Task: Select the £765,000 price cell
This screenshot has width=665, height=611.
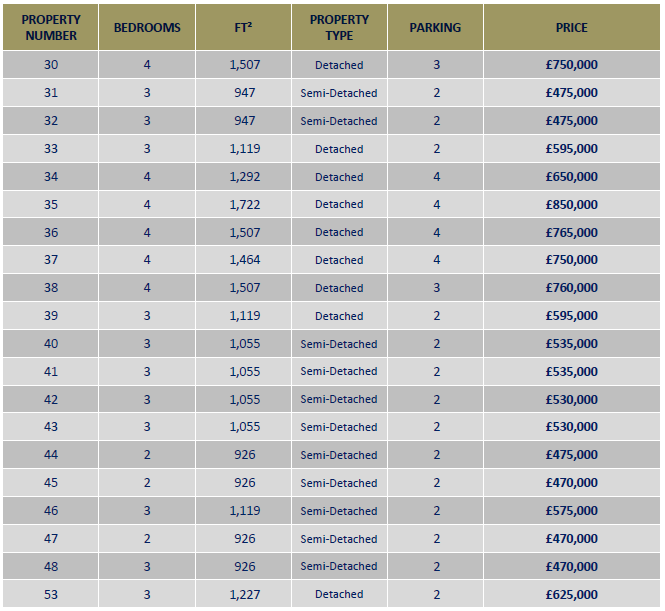Action: click(x=572, y=233)
